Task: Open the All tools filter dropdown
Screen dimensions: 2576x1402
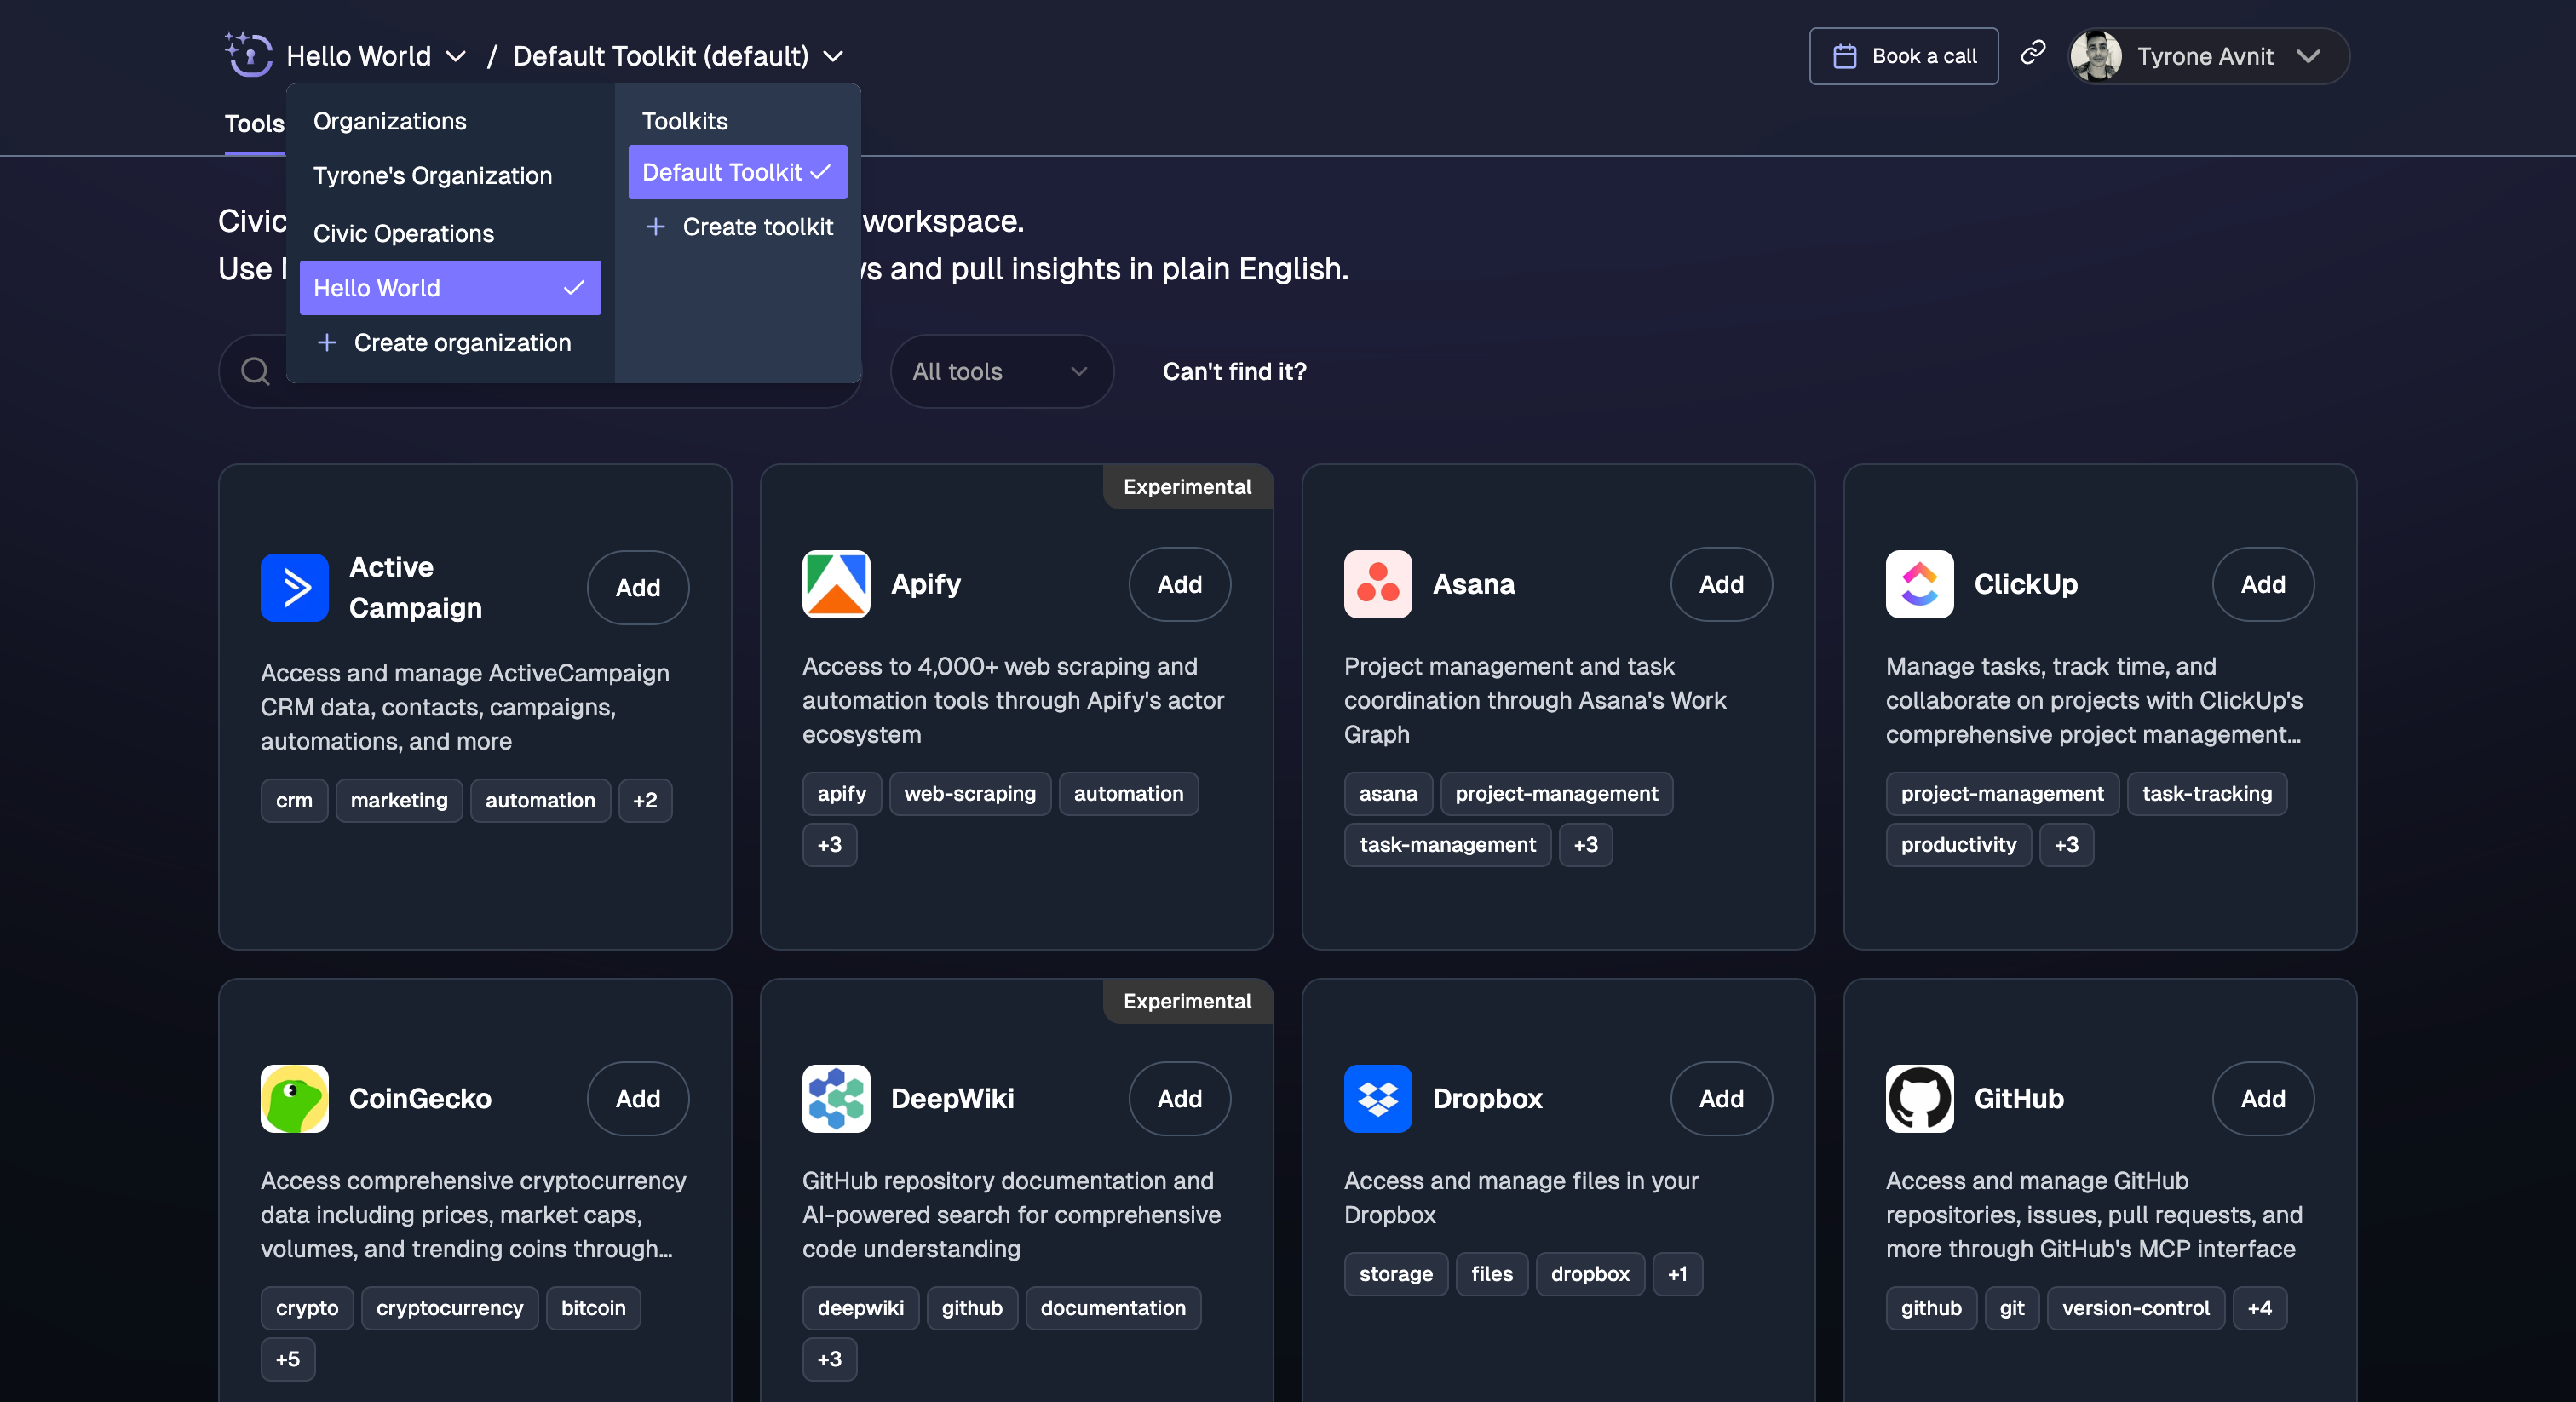Action: (x=1001, y=371)
